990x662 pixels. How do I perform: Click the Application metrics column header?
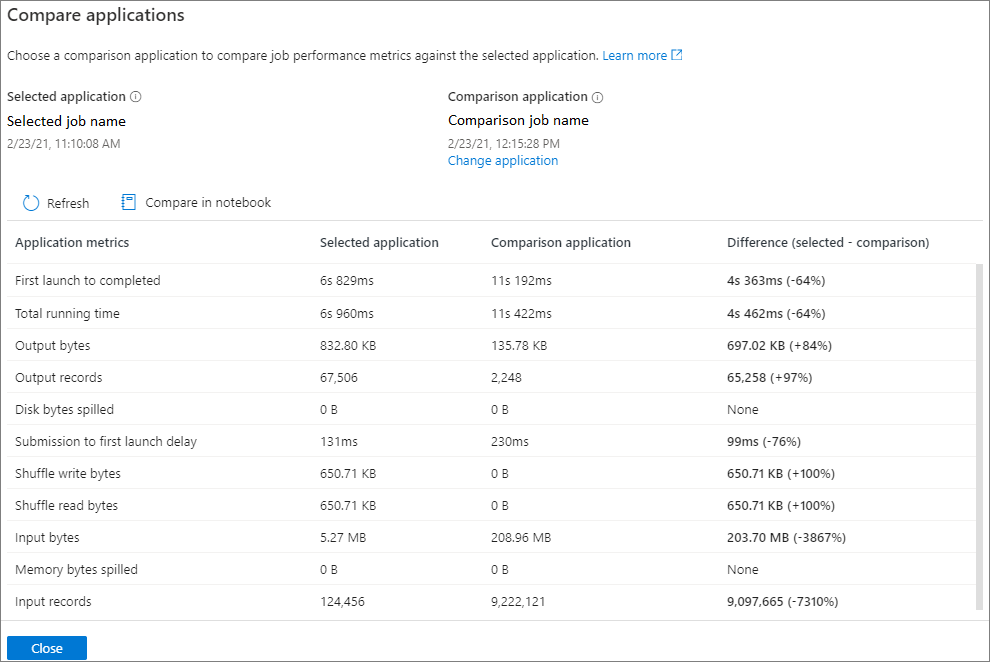(72, 242)
